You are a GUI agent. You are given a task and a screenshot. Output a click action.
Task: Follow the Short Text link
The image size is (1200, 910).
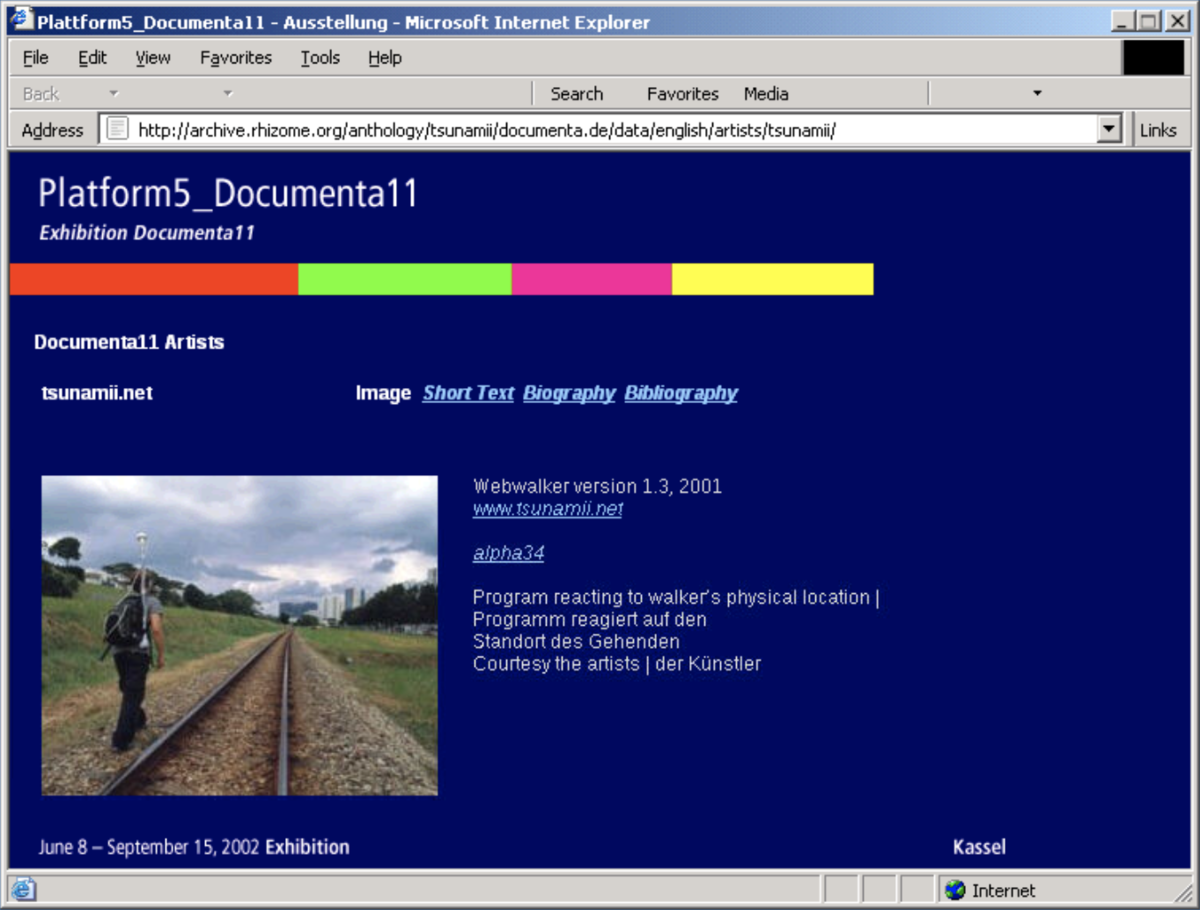click(x=467, y=393)
